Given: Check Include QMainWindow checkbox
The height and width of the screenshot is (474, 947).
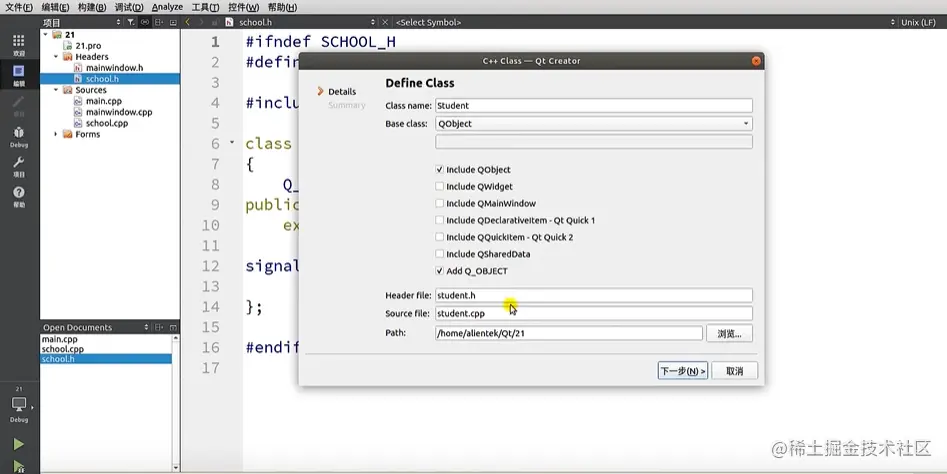Looking at the screenshot, I should (440, 203).
